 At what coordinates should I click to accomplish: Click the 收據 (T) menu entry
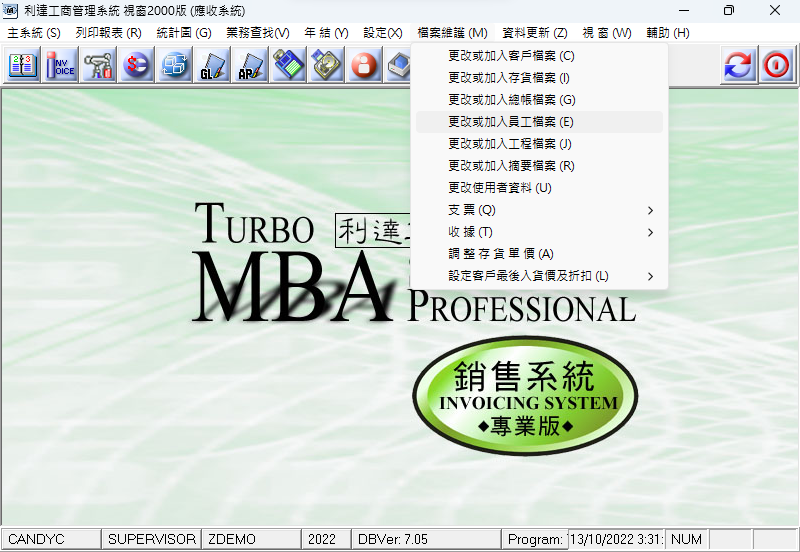pyautogui.click(x=539, y=232)
